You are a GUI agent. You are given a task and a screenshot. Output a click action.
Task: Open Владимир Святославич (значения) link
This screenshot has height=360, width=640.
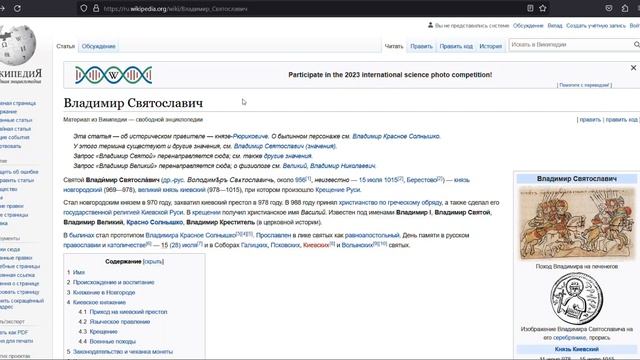pos(284,146)
